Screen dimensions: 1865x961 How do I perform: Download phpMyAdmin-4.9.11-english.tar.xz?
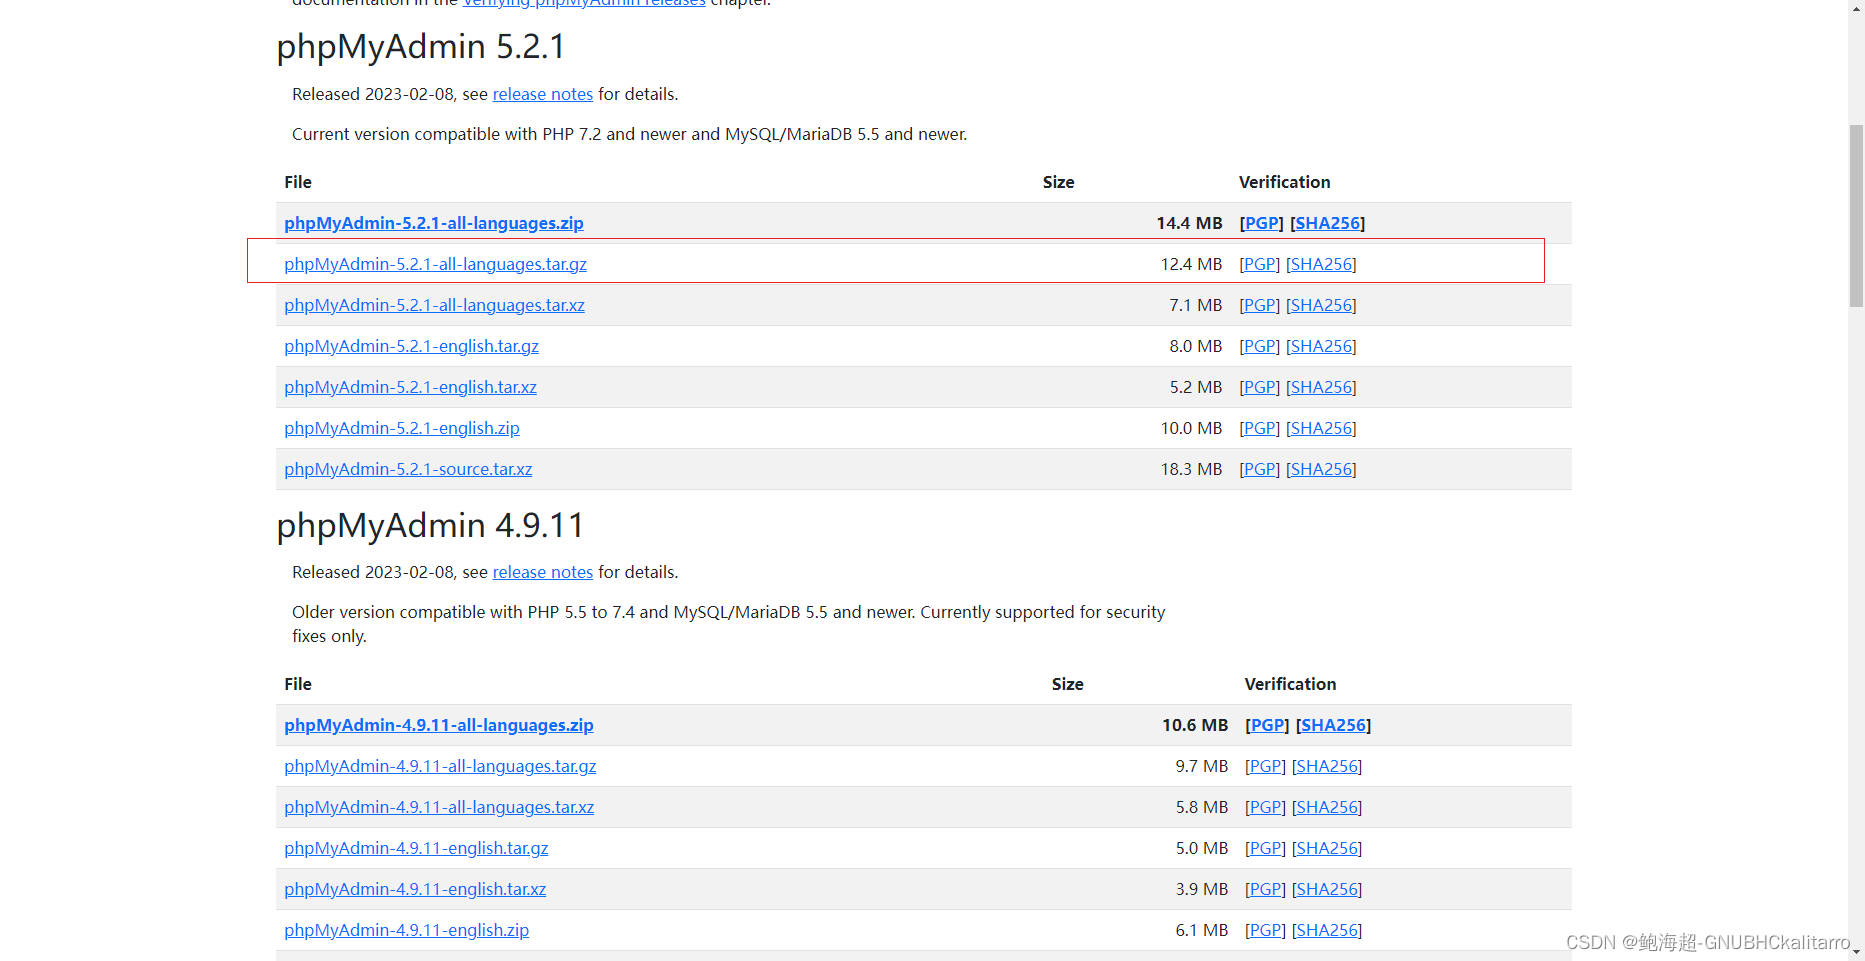pos(415,889)
